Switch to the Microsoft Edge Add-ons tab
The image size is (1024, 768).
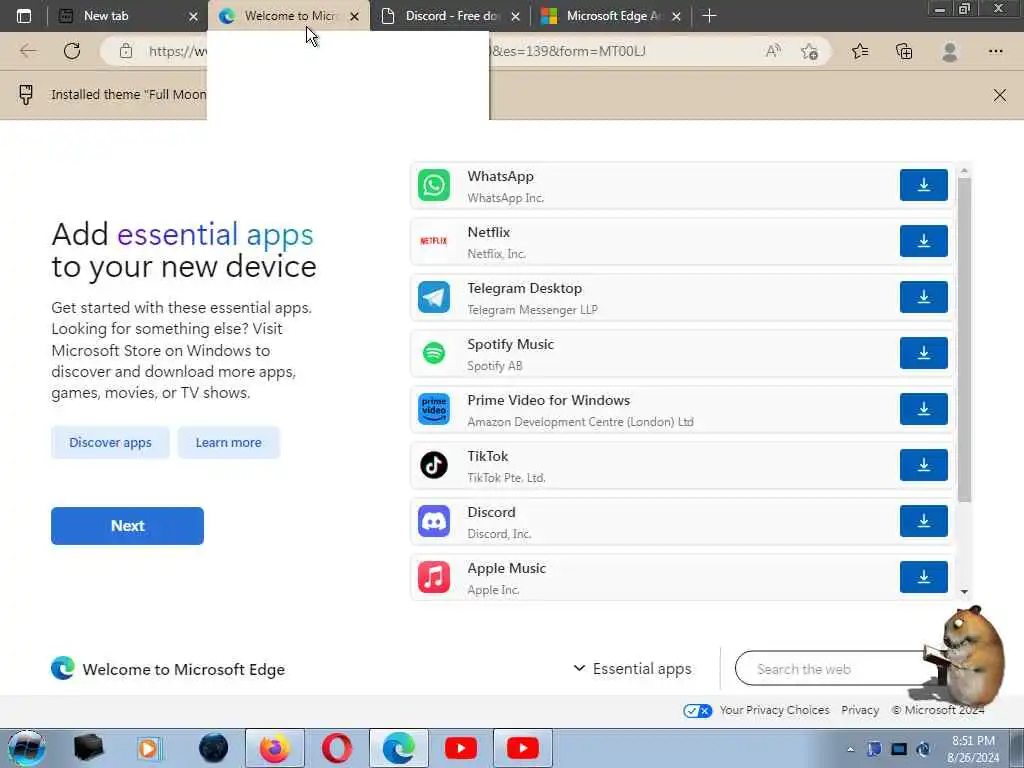[x=611, y=16]
